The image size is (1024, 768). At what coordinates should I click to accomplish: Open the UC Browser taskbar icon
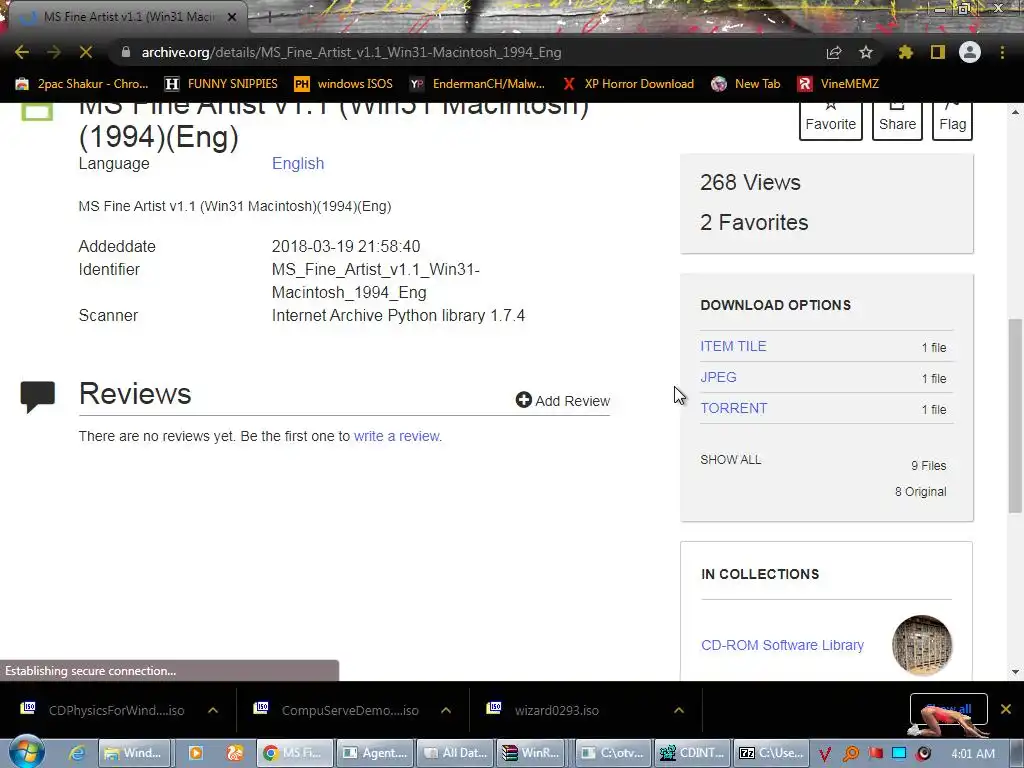point(234,753)
